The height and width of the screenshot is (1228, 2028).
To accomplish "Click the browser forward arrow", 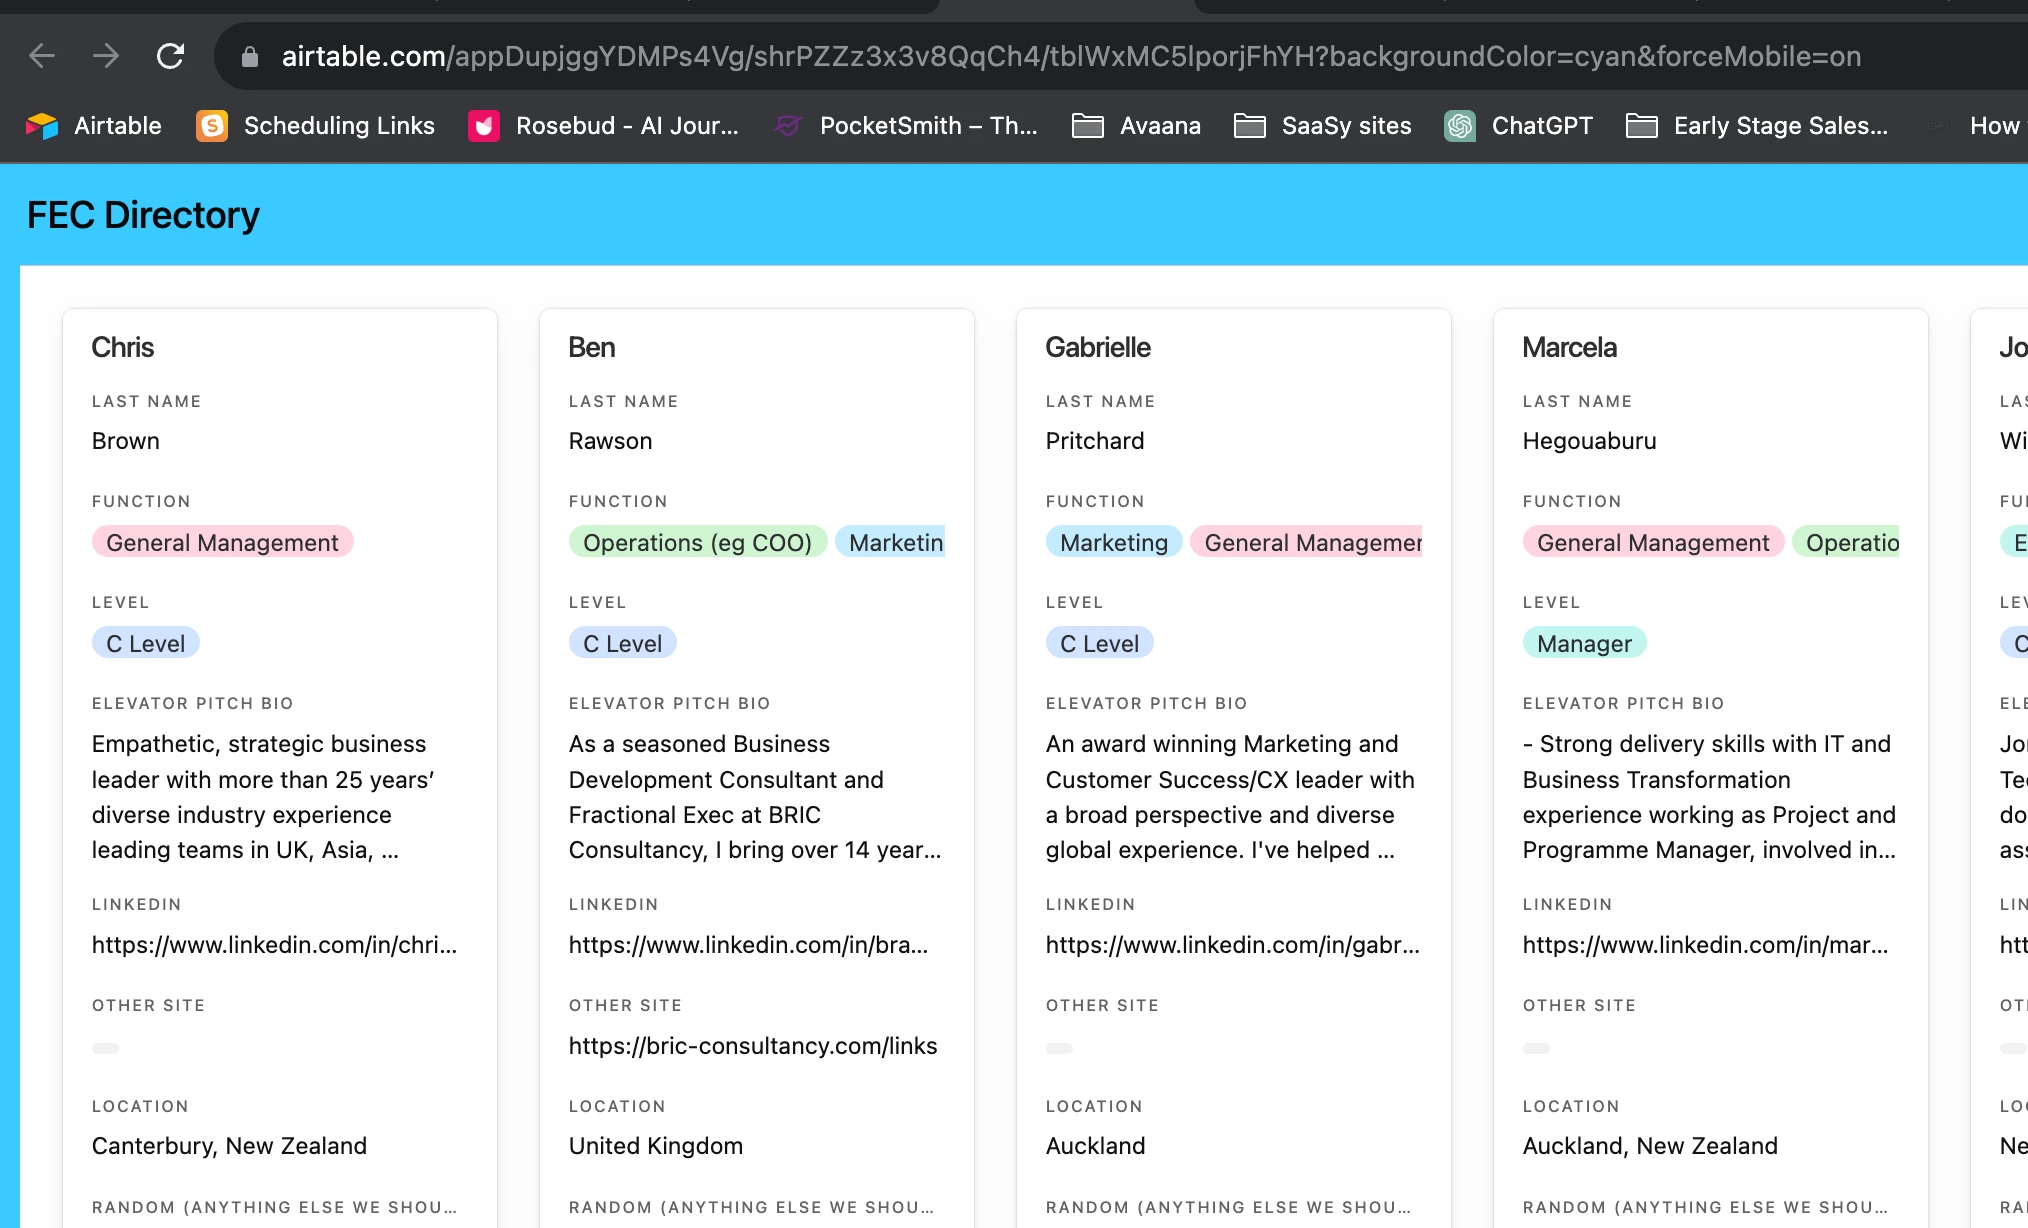I will click(x=106, y=56).
